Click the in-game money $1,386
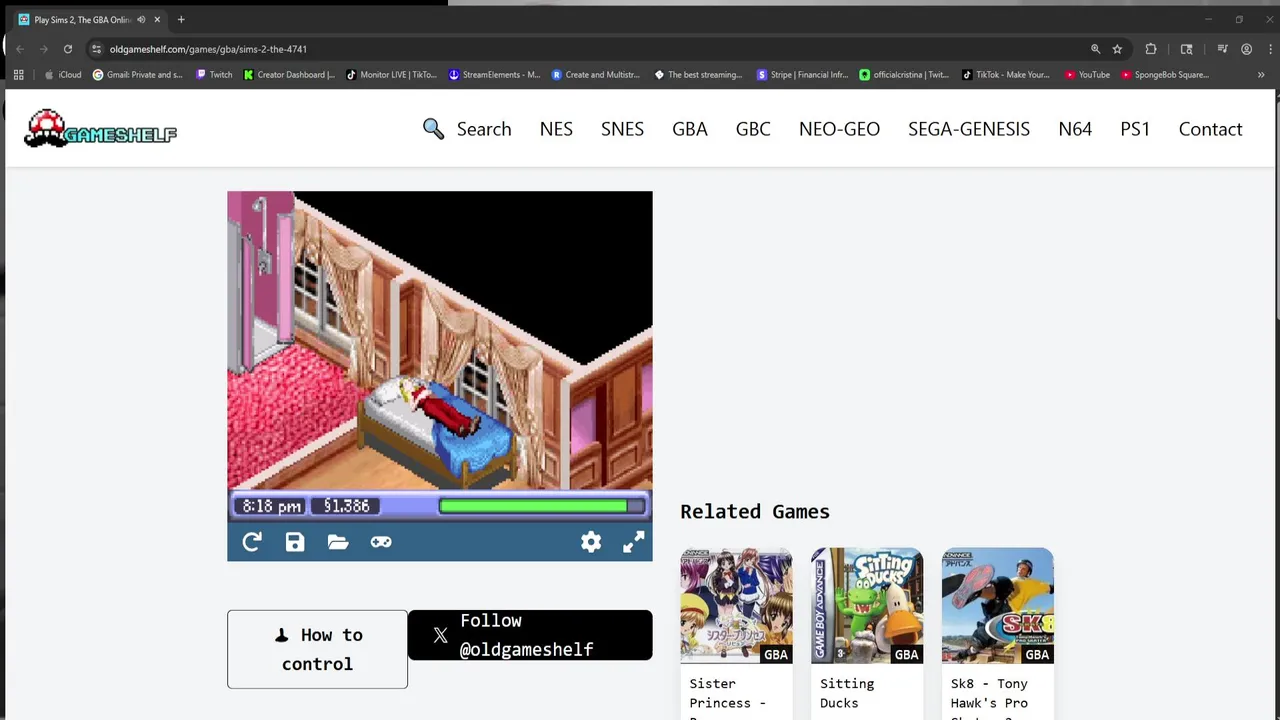 coord(346,506)
